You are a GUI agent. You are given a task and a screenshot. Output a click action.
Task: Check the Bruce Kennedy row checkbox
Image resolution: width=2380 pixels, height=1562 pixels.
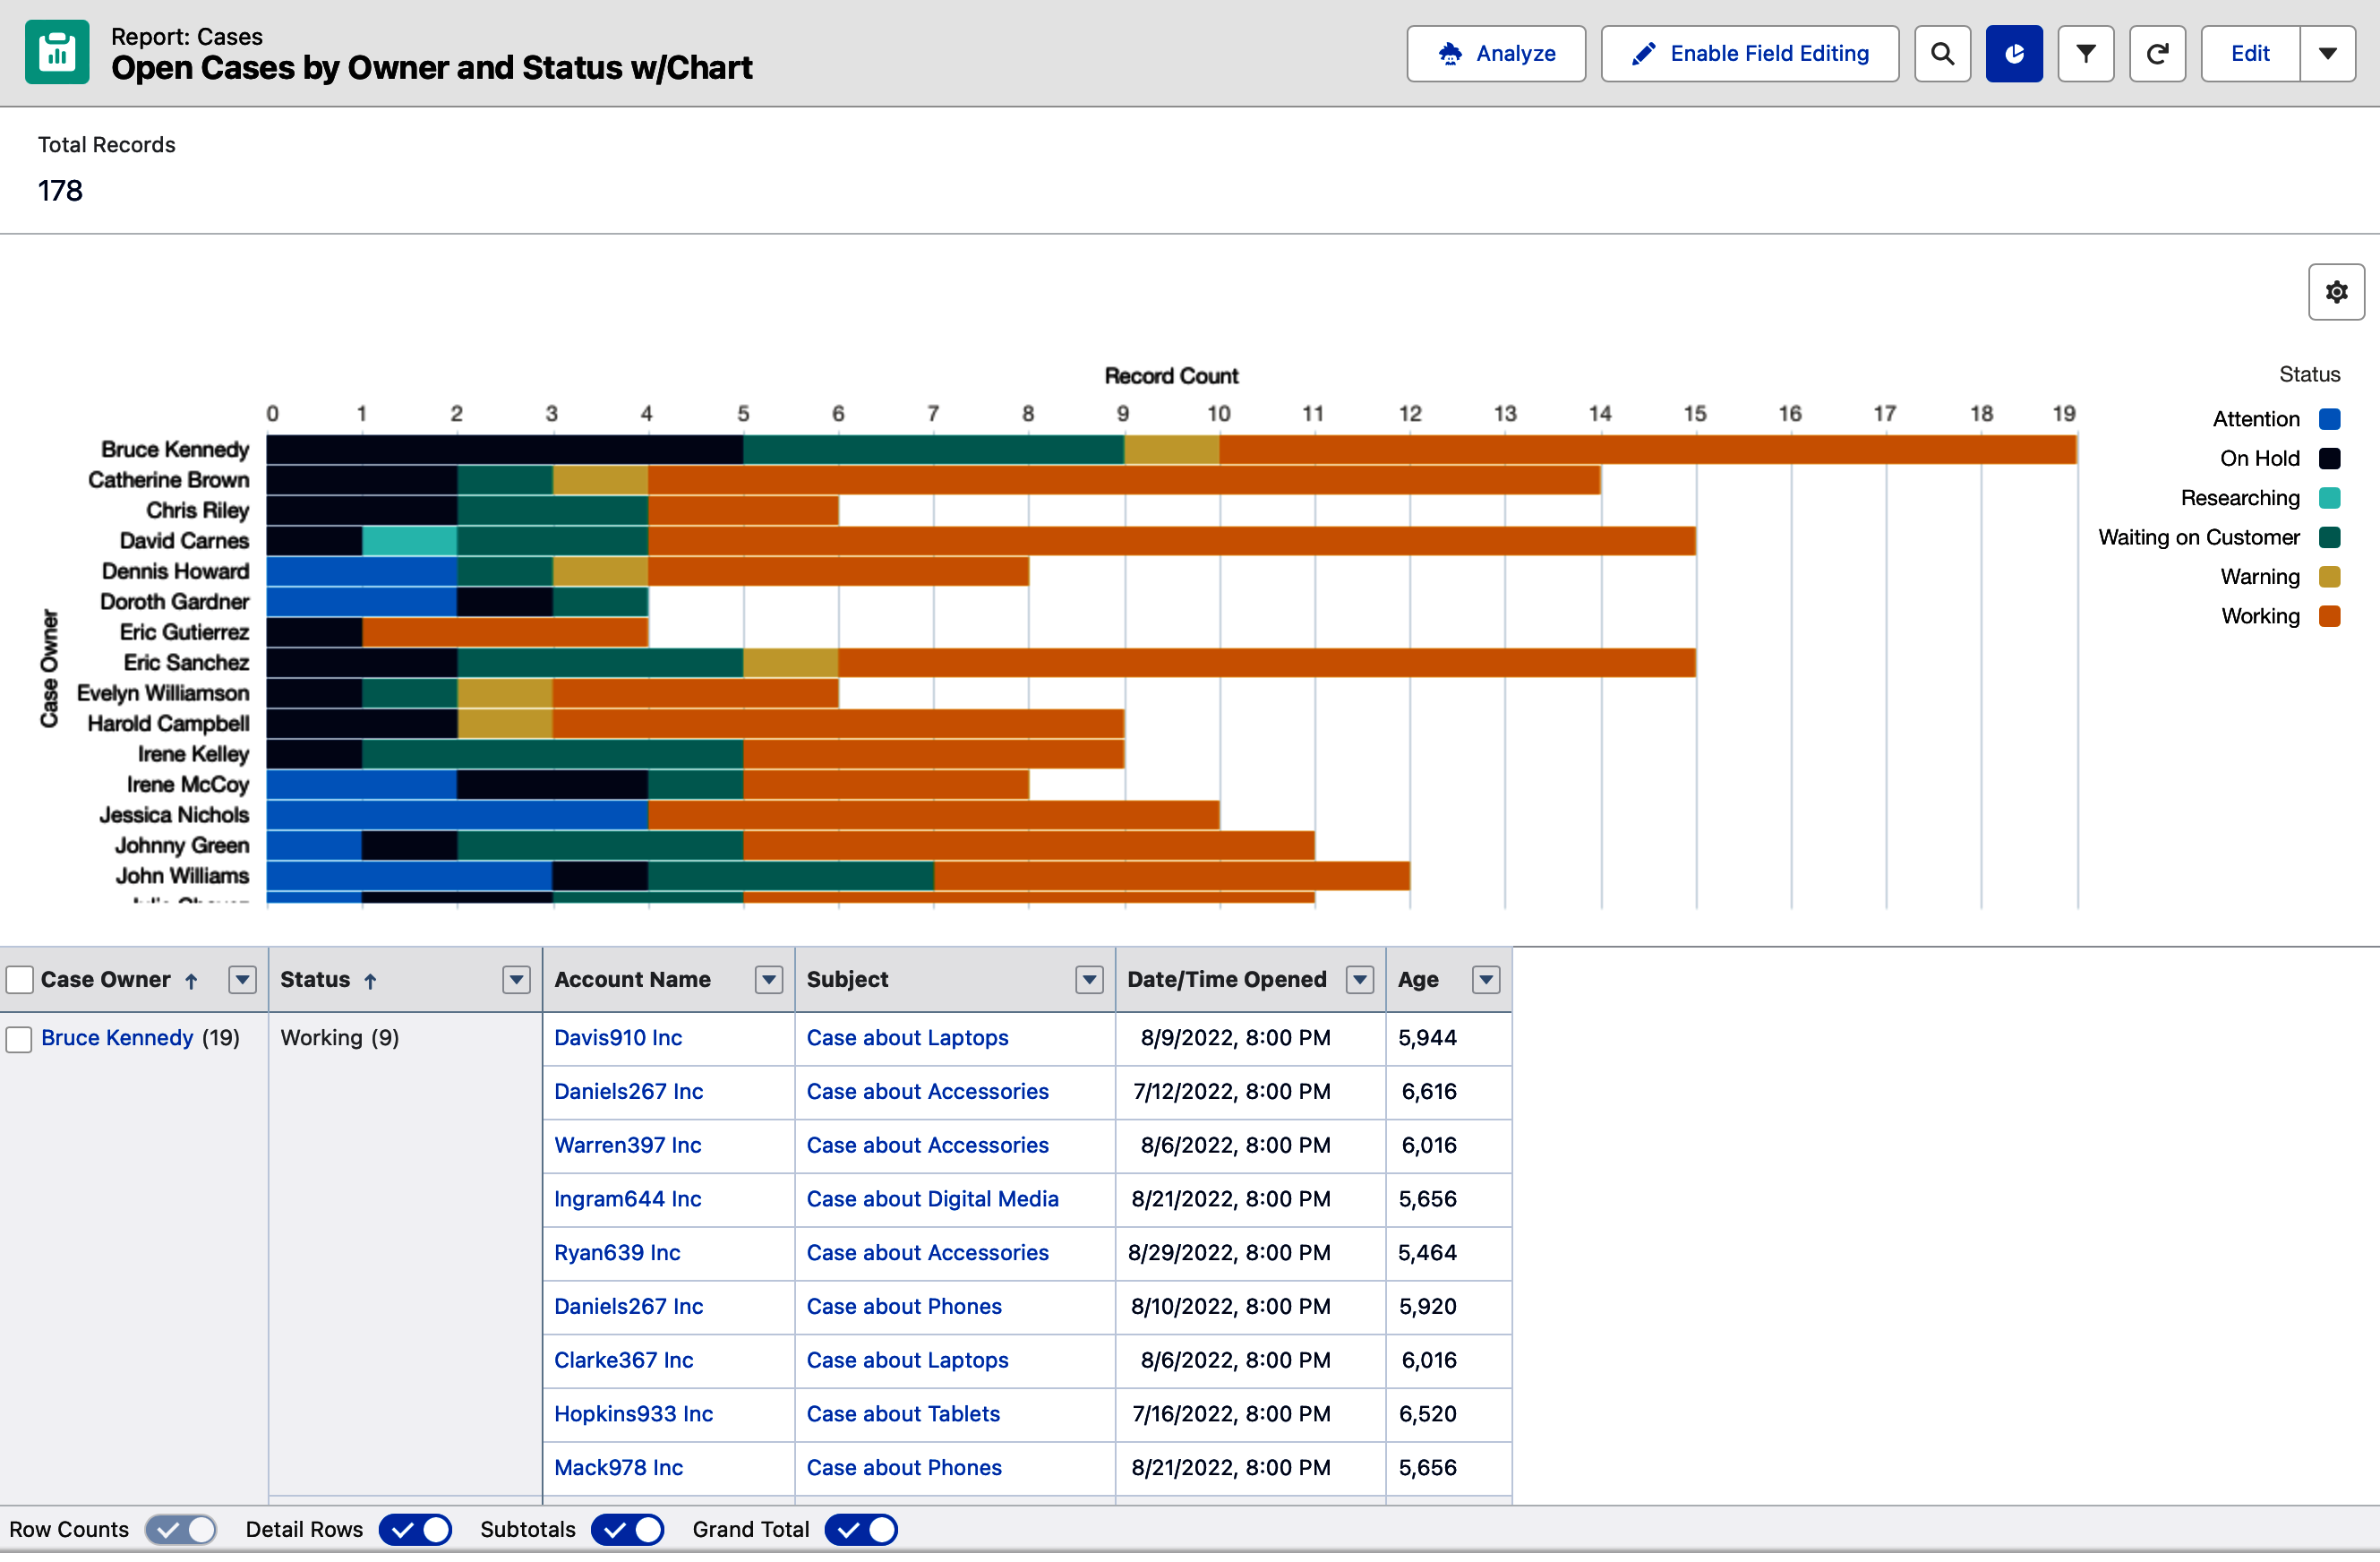coord(20,1041)
